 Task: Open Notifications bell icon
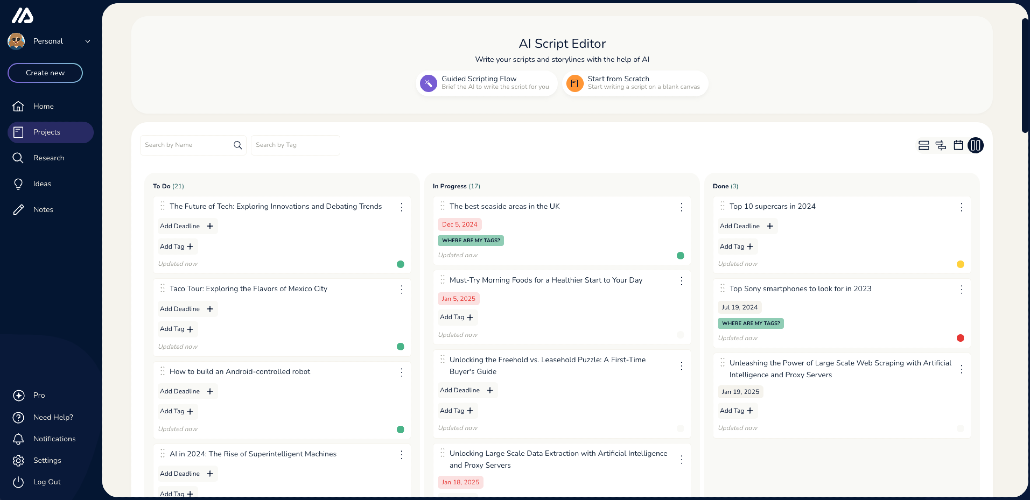19,439
